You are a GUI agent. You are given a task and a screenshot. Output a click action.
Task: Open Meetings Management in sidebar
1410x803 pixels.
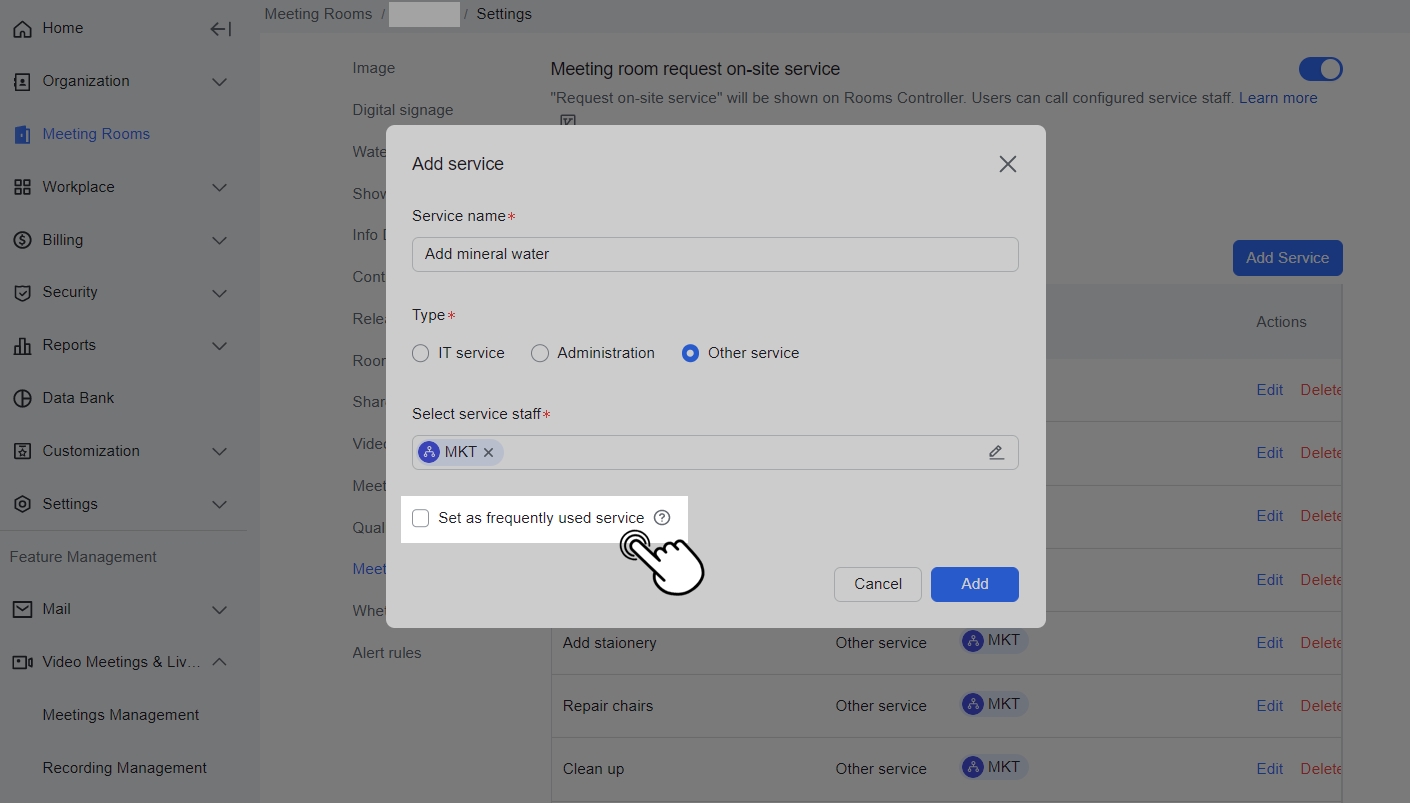(121, 715)
